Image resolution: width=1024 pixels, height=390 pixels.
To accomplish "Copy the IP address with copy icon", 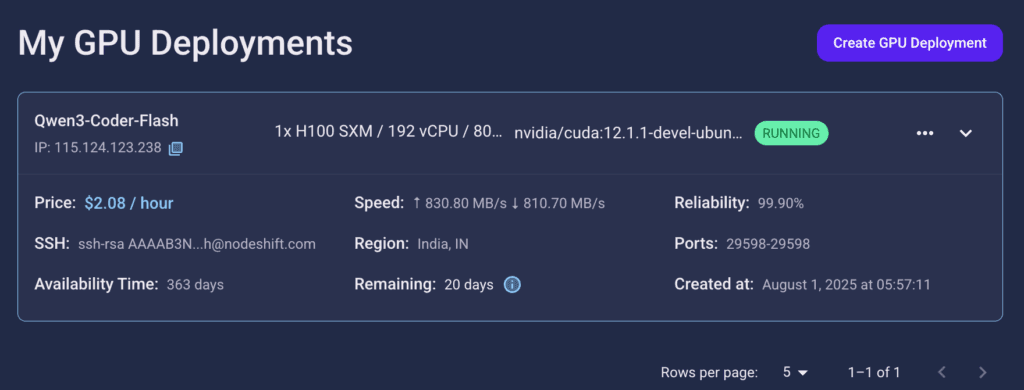I will tap(176, 149).
